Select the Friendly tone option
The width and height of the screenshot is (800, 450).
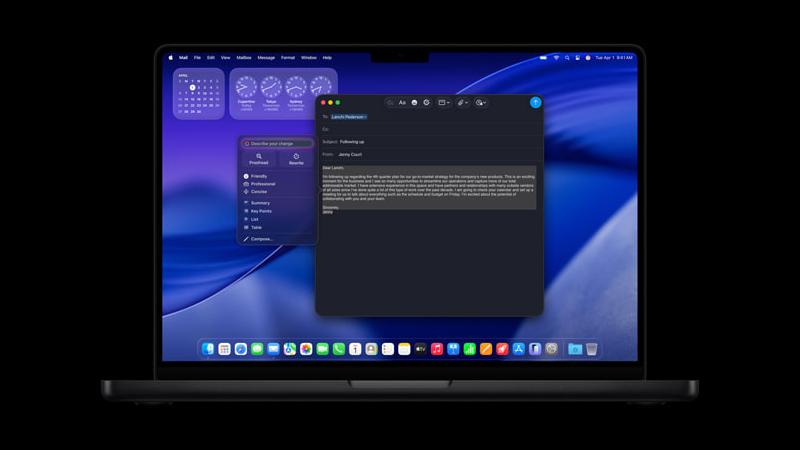click(x=259, y=176)
